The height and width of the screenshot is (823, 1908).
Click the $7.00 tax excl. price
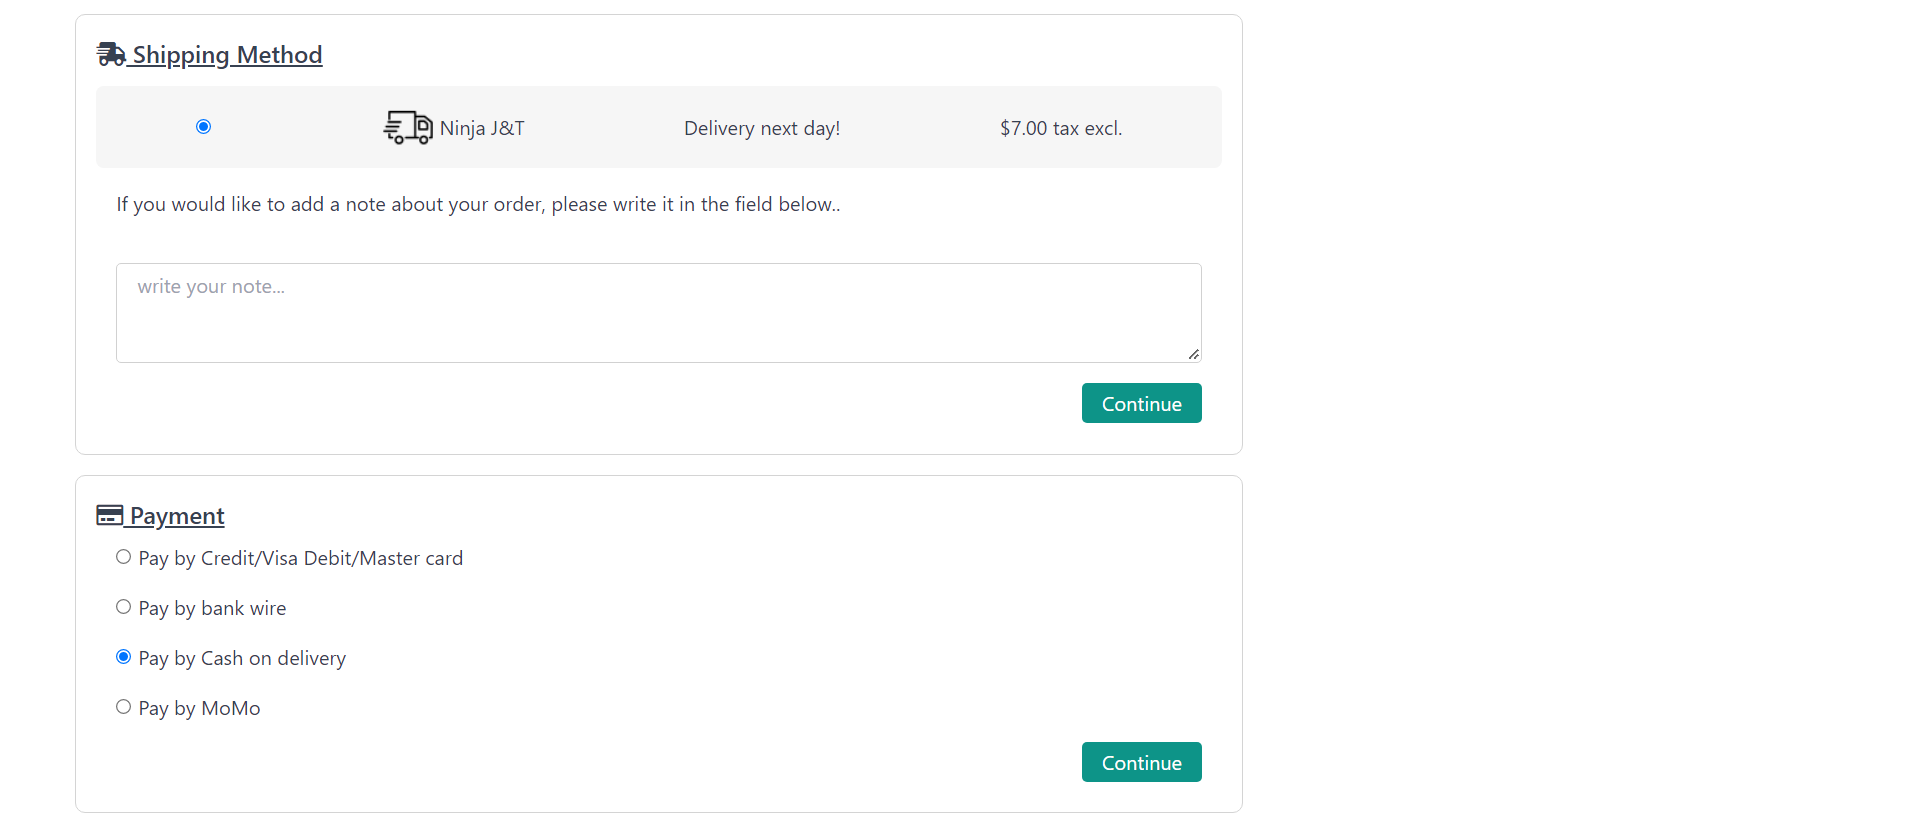click(x=1061, y=128)
